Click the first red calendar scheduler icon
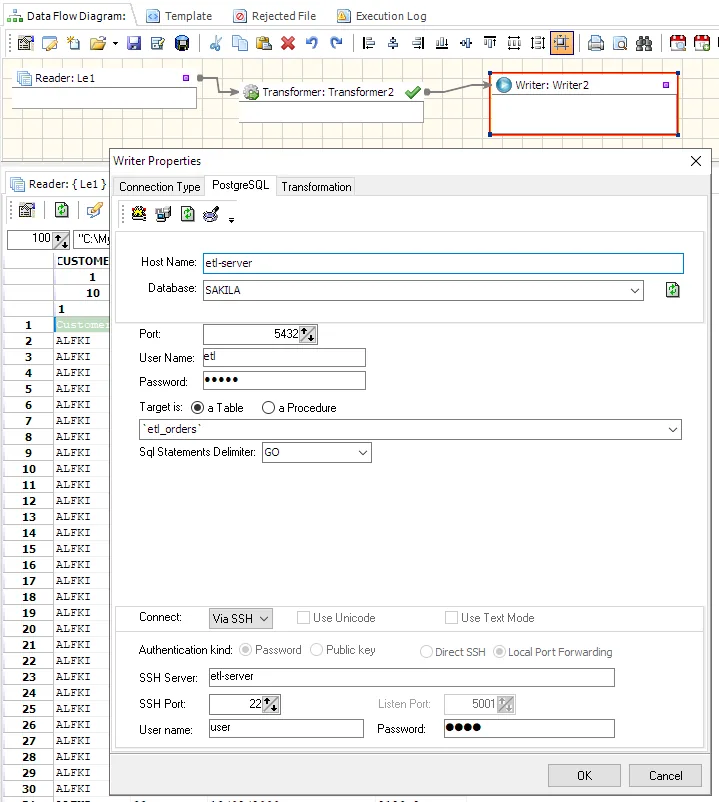This screenshot has width=719, height=802. click(x=678, y=43)
